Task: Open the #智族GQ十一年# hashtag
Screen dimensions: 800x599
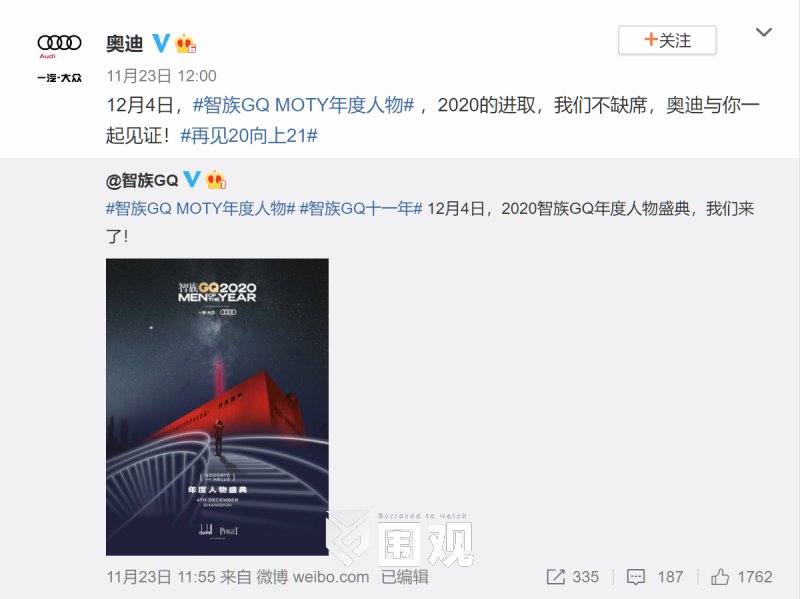Action: coord(361,209)
